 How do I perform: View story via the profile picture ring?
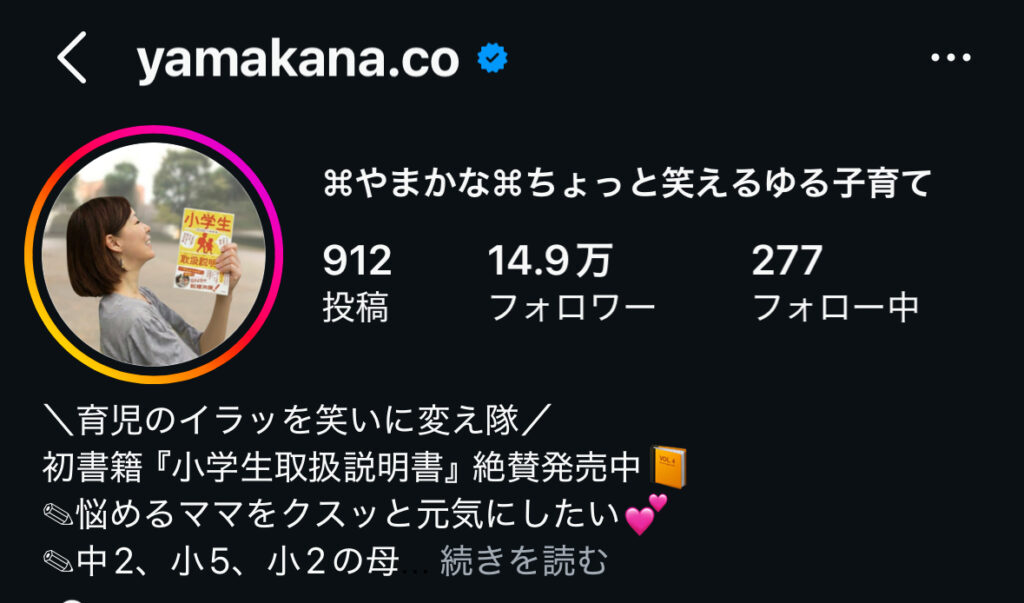153,254
